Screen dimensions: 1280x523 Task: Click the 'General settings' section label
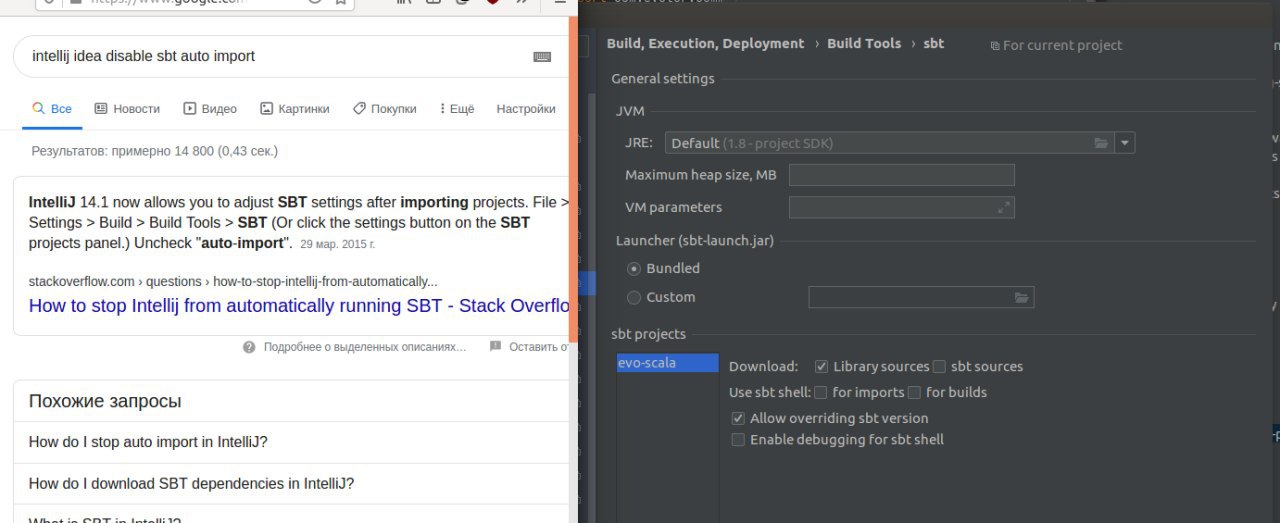point(663,79)
